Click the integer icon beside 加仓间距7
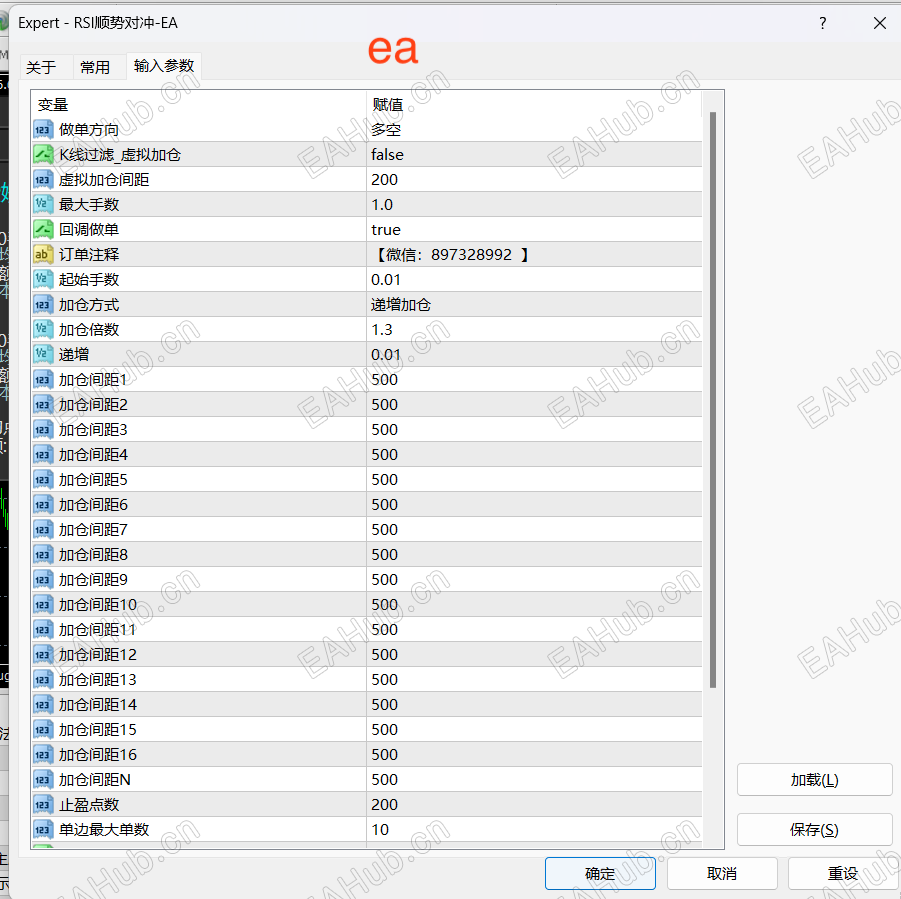This screenshot has height=899, width=901. pyautogui.click(x=43, y=530)
